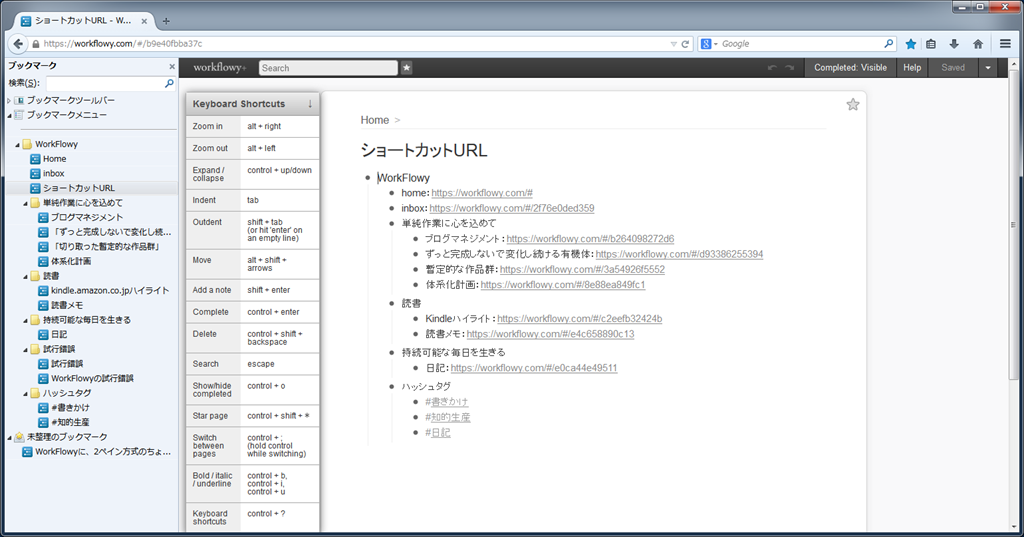The height and width of the screenshot is (537, 1024).
Task: Click the bullet next to 読書 item
Action: [x=392, y=303]
